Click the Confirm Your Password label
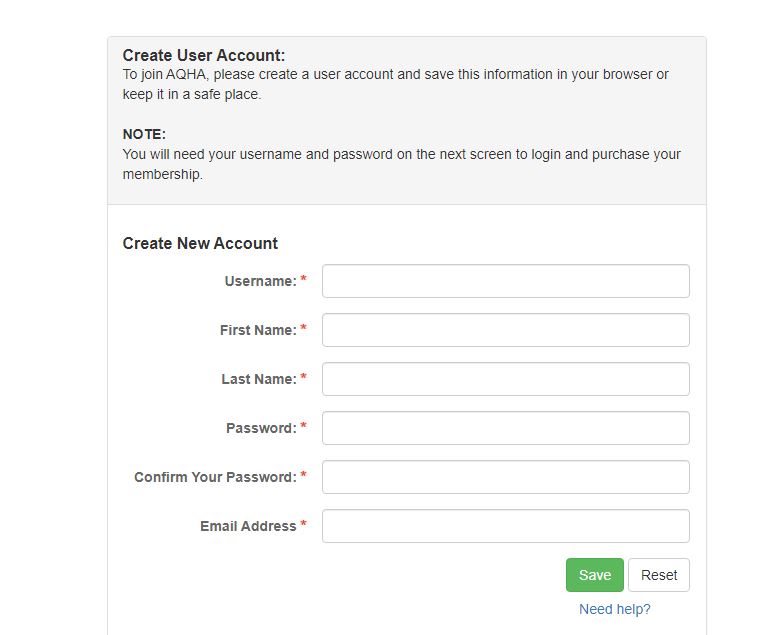The image size is (775, 635). click(x=215, y=477)
